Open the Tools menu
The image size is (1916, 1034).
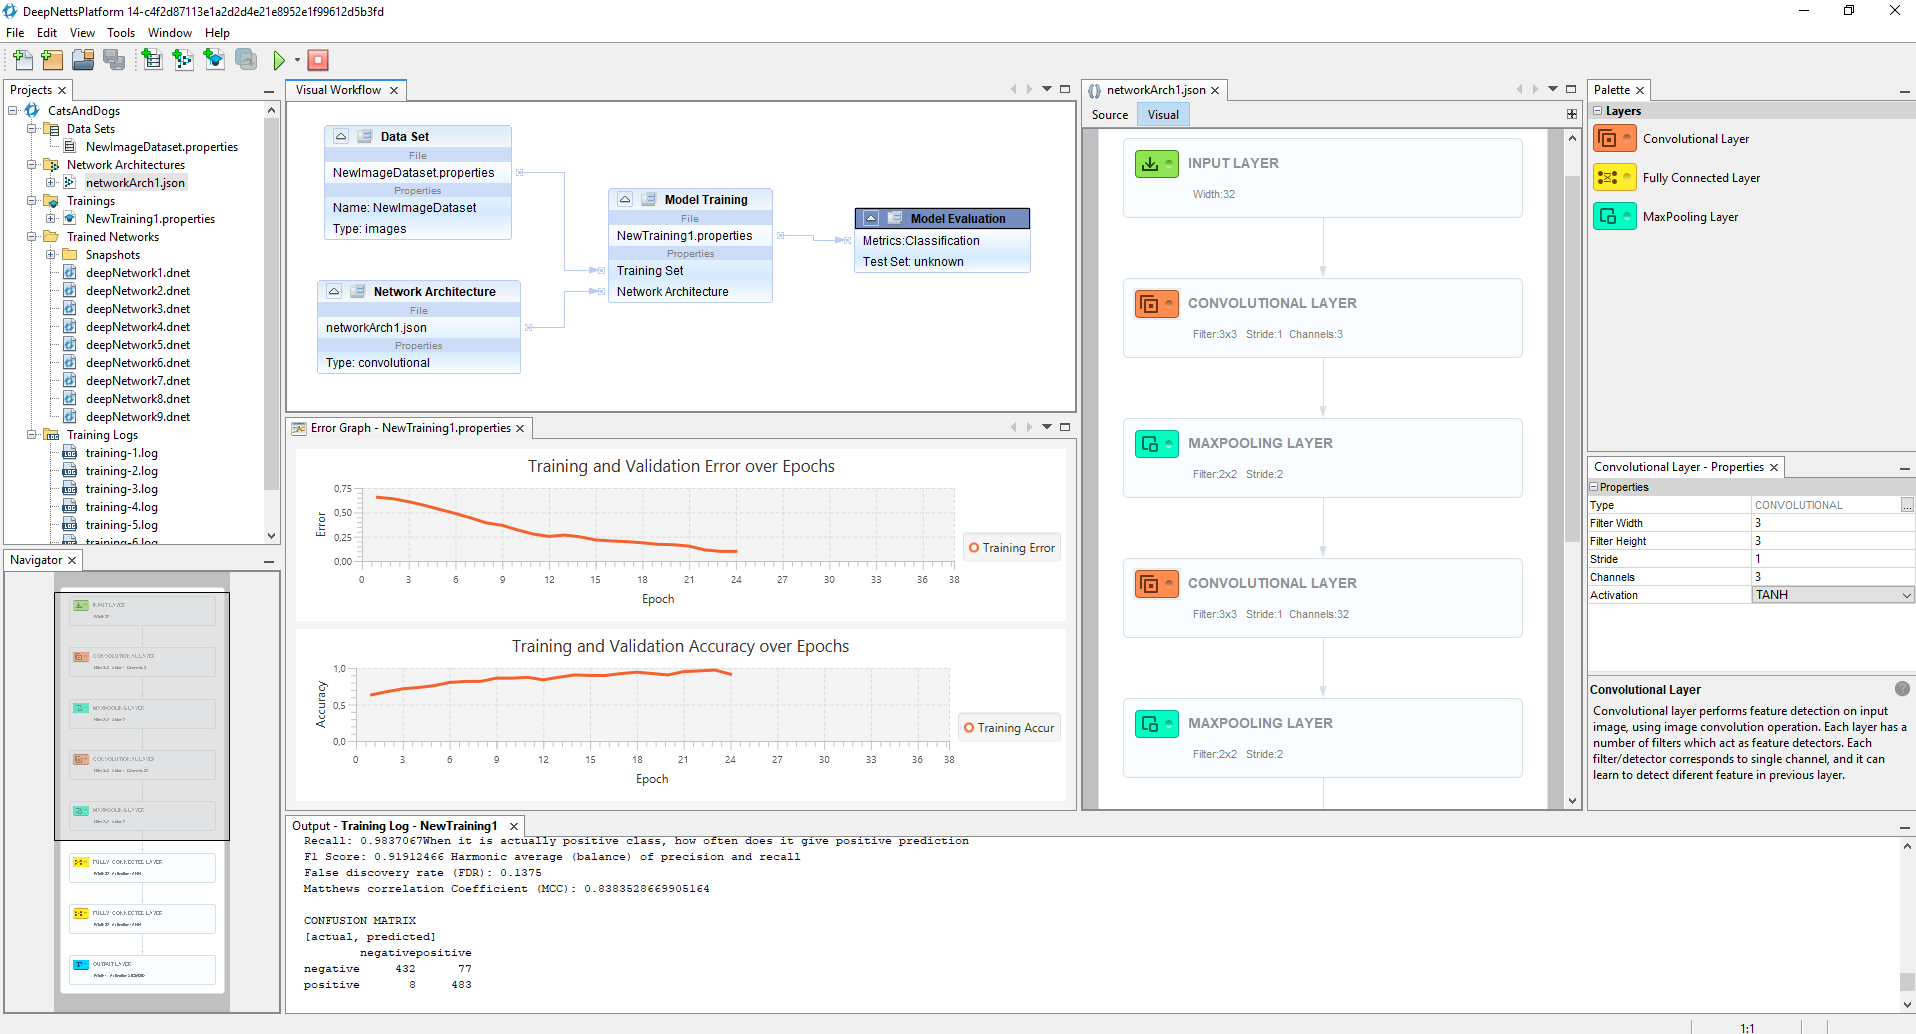[121, 33]
